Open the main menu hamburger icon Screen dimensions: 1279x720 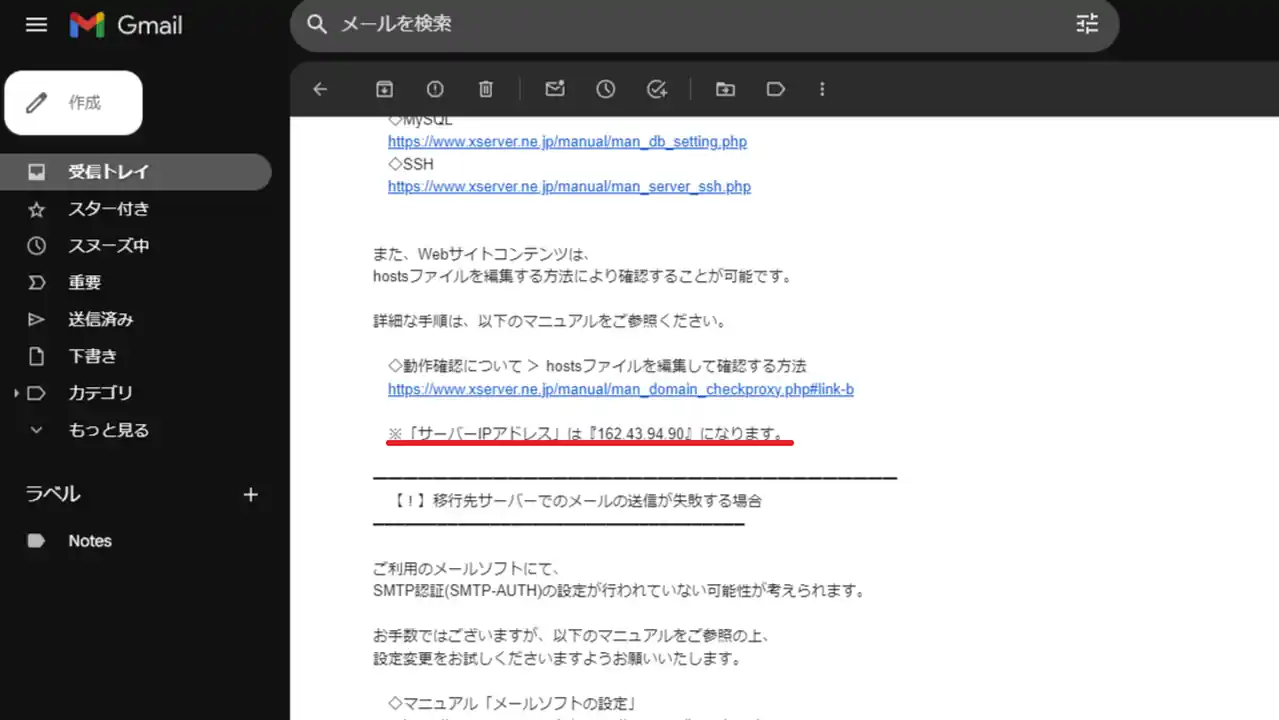point(36,25)
